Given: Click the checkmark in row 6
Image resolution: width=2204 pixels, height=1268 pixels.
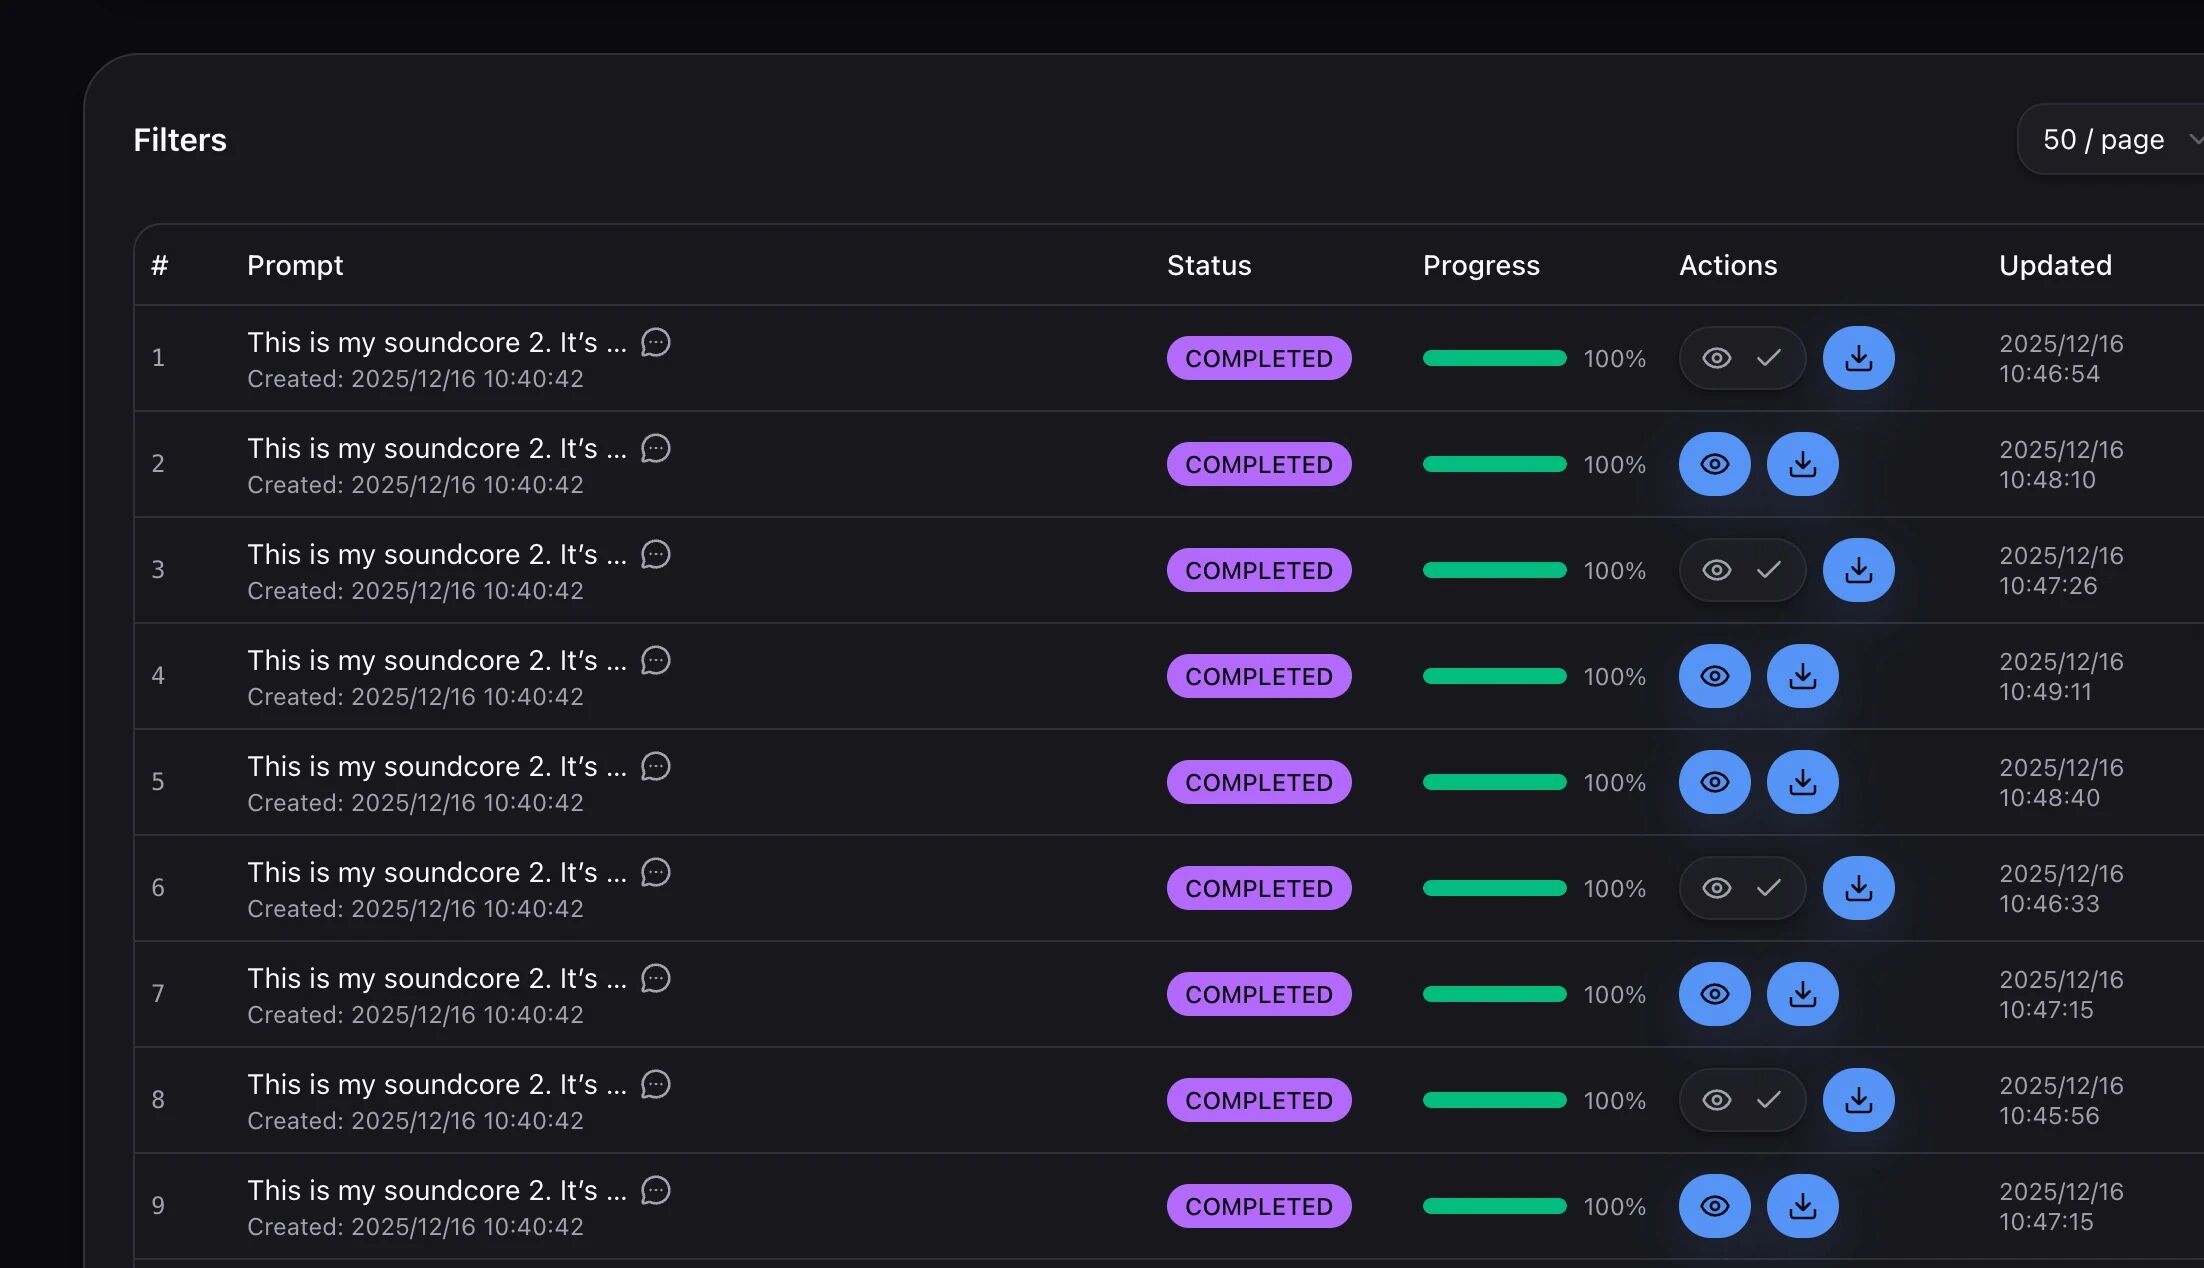Looking at the screenshot, I should click(x=1768, y=888).
